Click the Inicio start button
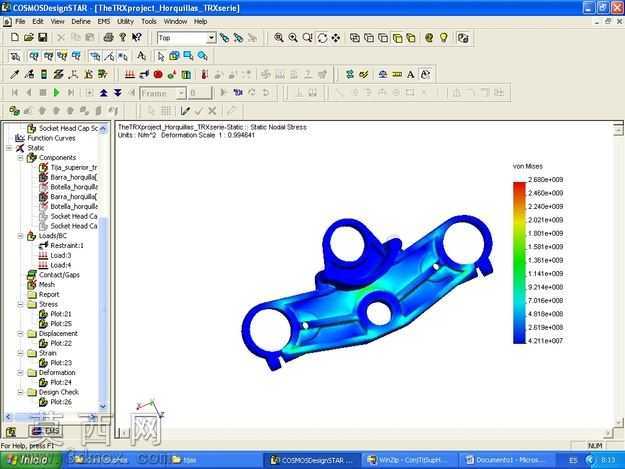This screenshot has width=625, height=469. click(x=30, y=460)
